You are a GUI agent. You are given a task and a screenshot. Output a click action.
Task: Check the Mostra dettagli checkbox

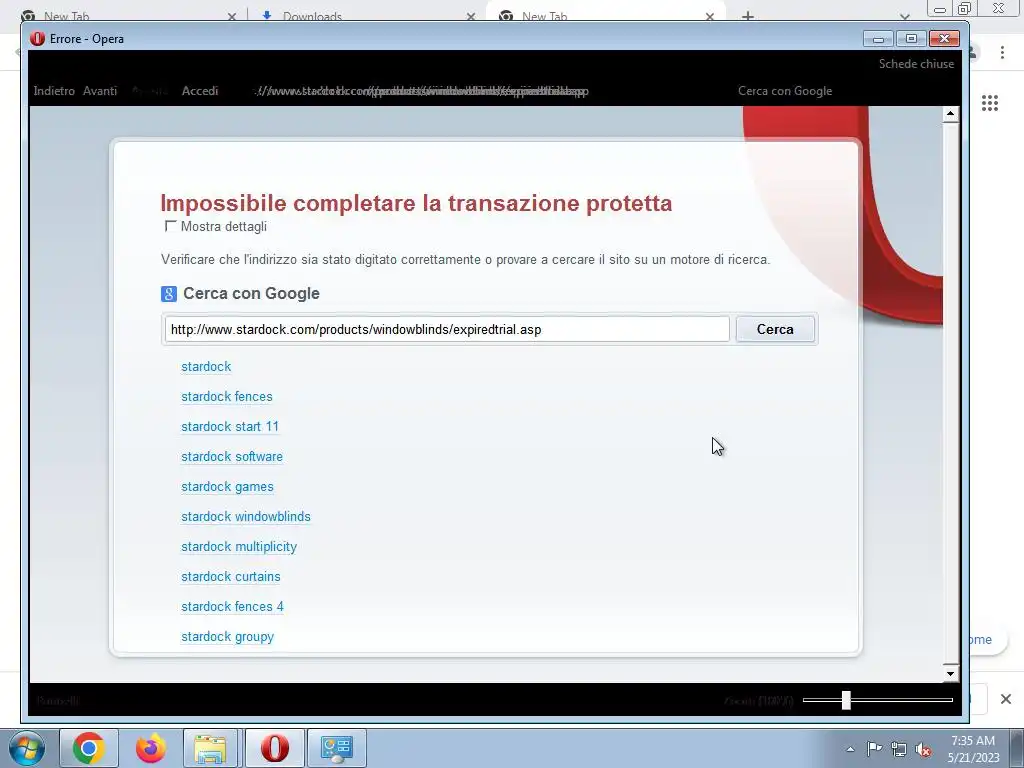tap(170, 226)
